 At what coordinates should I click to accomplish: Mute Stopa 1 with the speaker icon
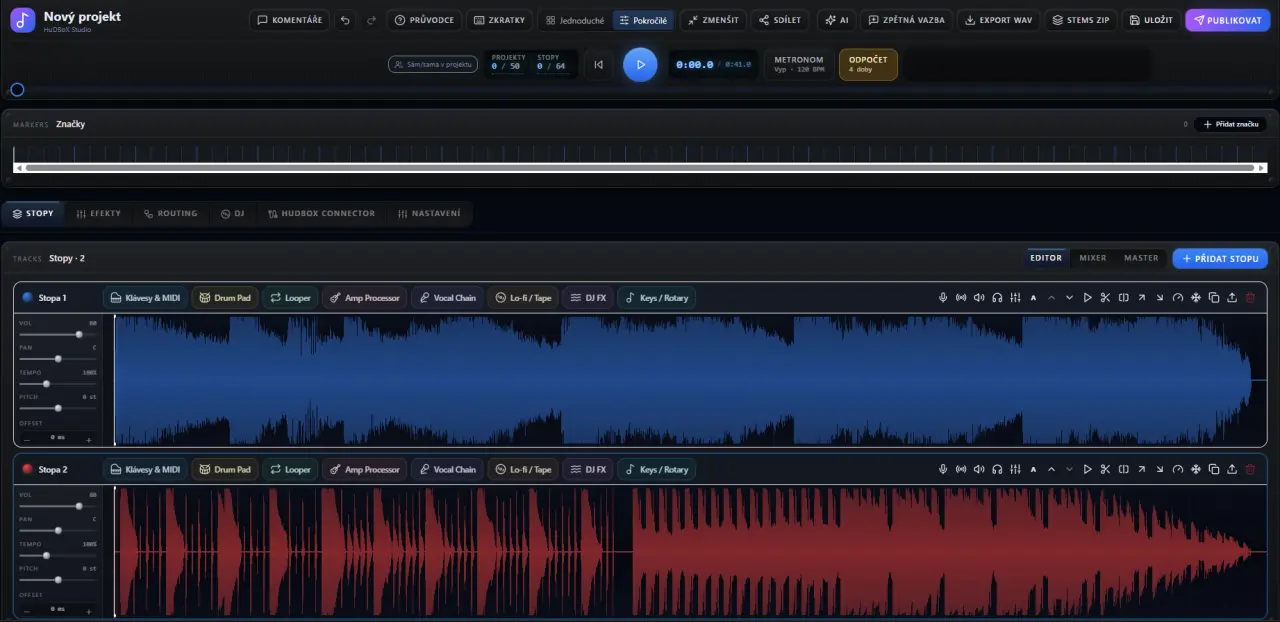click(x=979, y=298)
